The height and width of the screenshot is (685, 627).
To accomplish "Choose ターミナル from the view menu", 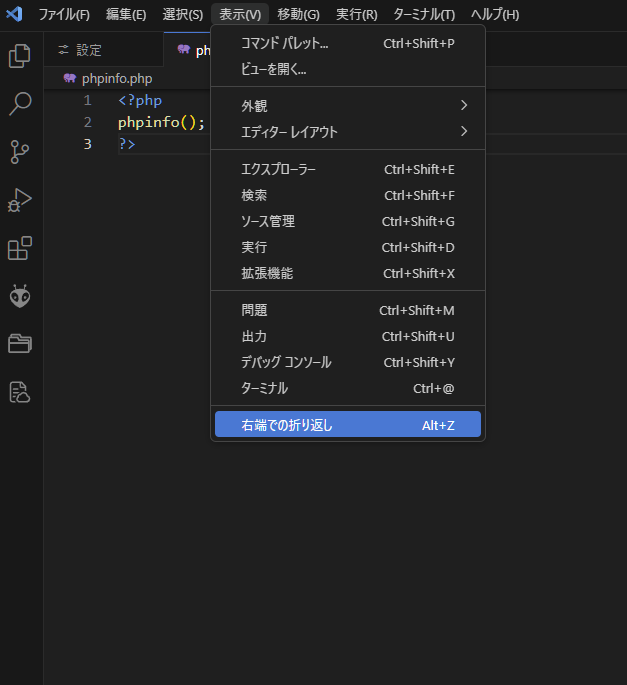I will click(x=348, y=388).
